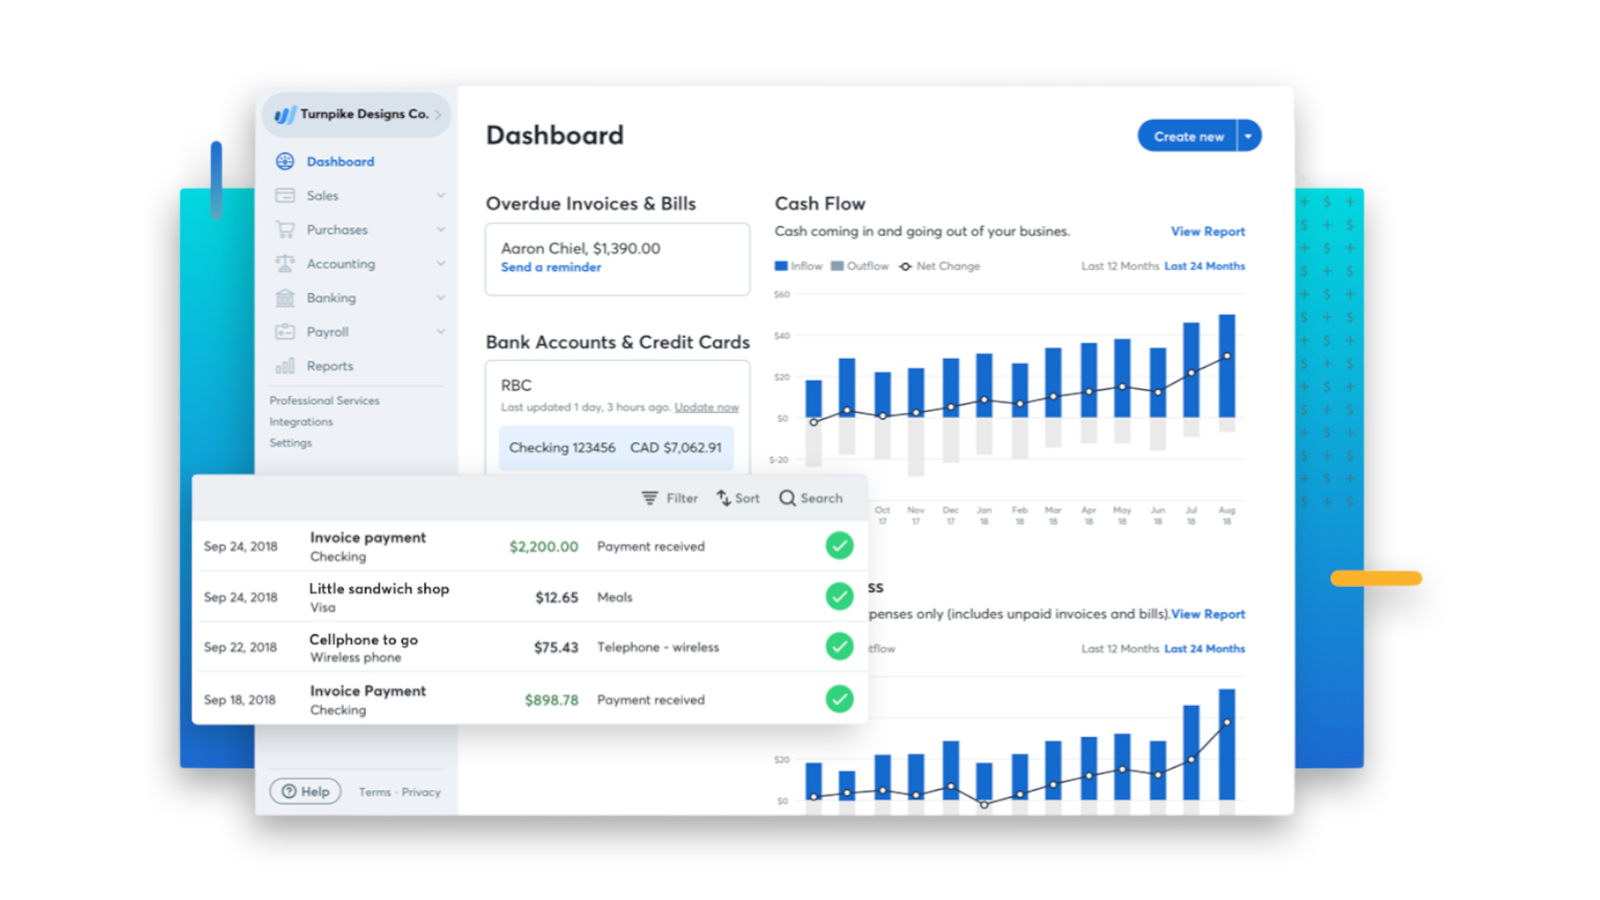The image size is (1600, 900).
Task: Select Last 24 Months in Cash Flow
Action: [x=1204, y=266]
